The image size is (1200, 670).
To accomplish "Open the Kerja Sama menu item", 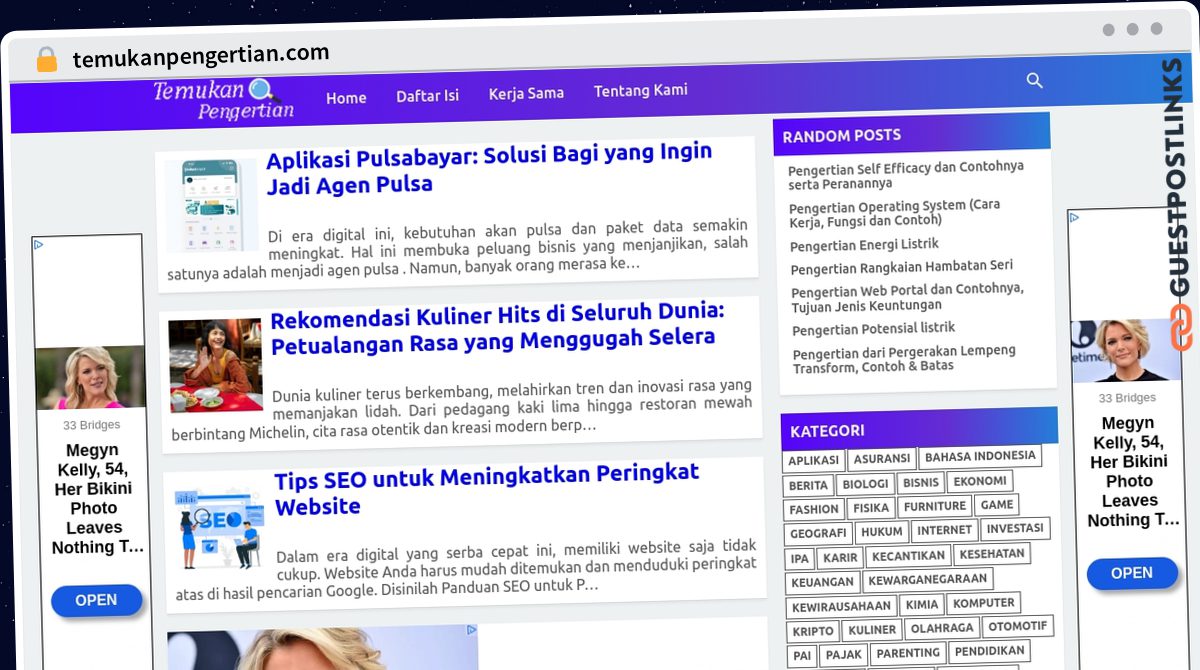I will coord(526,93).
